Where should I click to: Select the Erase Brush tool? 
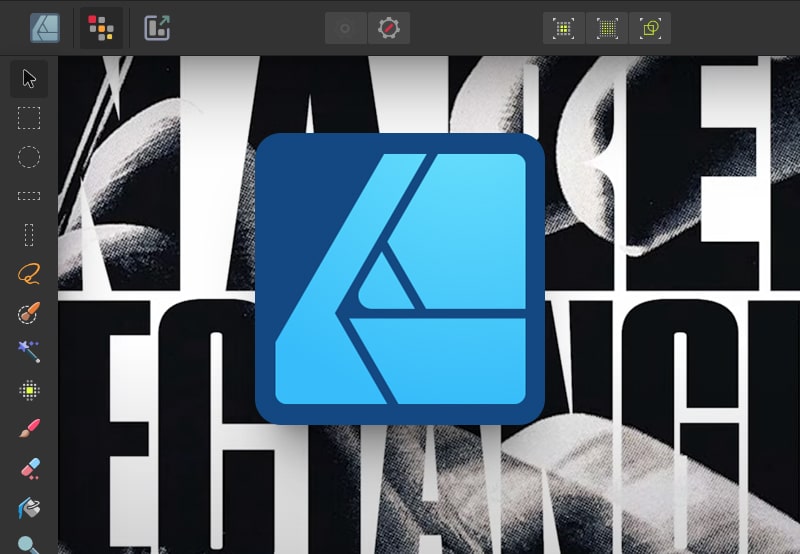(30, 468)
